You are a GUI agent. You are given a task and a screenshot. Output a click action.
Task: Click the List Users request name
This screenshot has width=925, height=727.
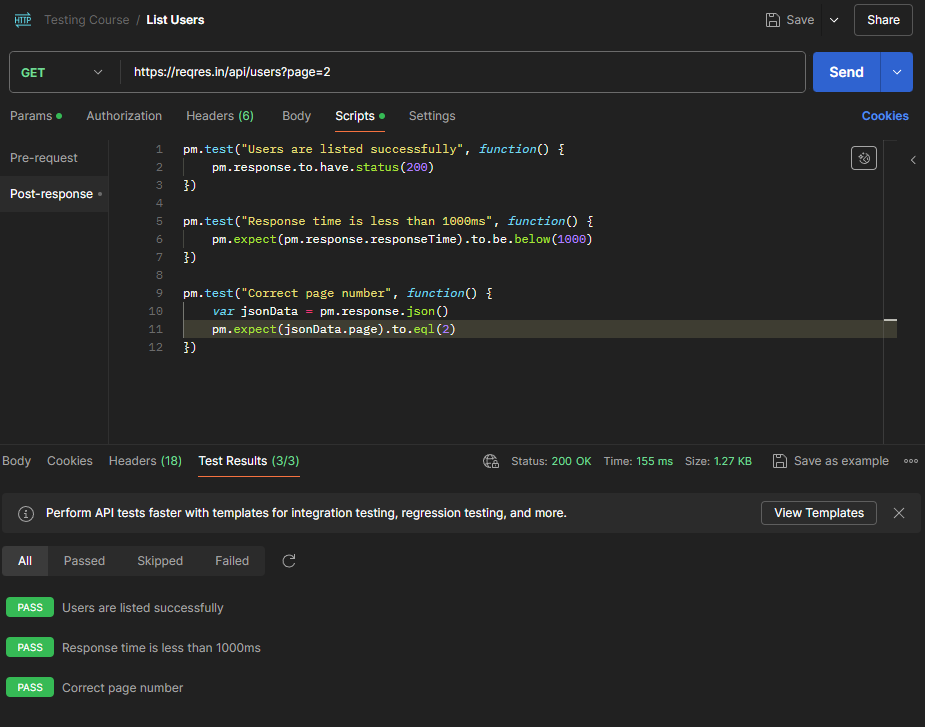click(175, 20)
